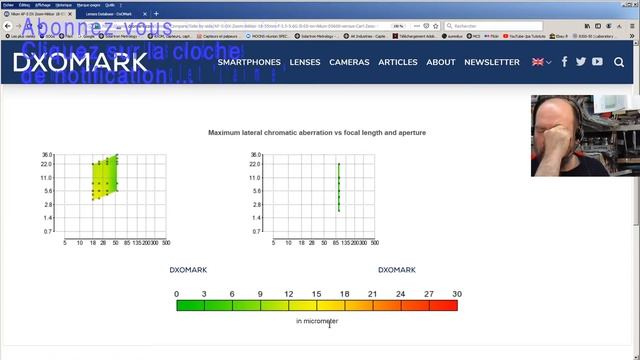This screenshot has width=640, height=360.
Task: Show more bookmarks with the chevron
Action: click(x=632, y=36)
